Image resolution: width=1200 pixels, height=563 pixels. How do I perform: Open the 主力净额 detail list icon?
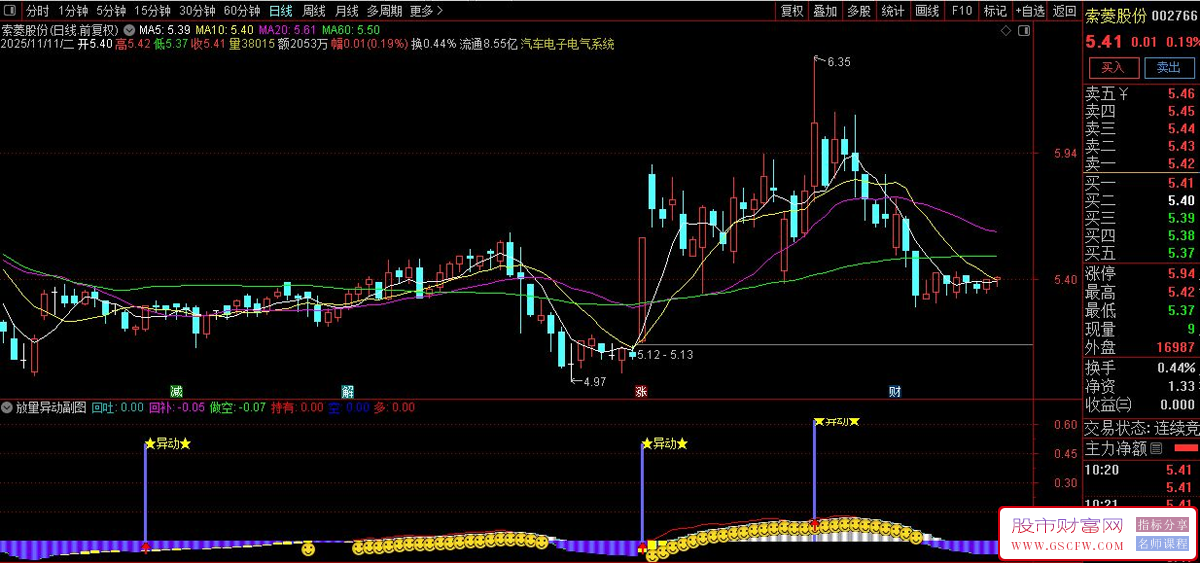click(x=1156, y=448)
